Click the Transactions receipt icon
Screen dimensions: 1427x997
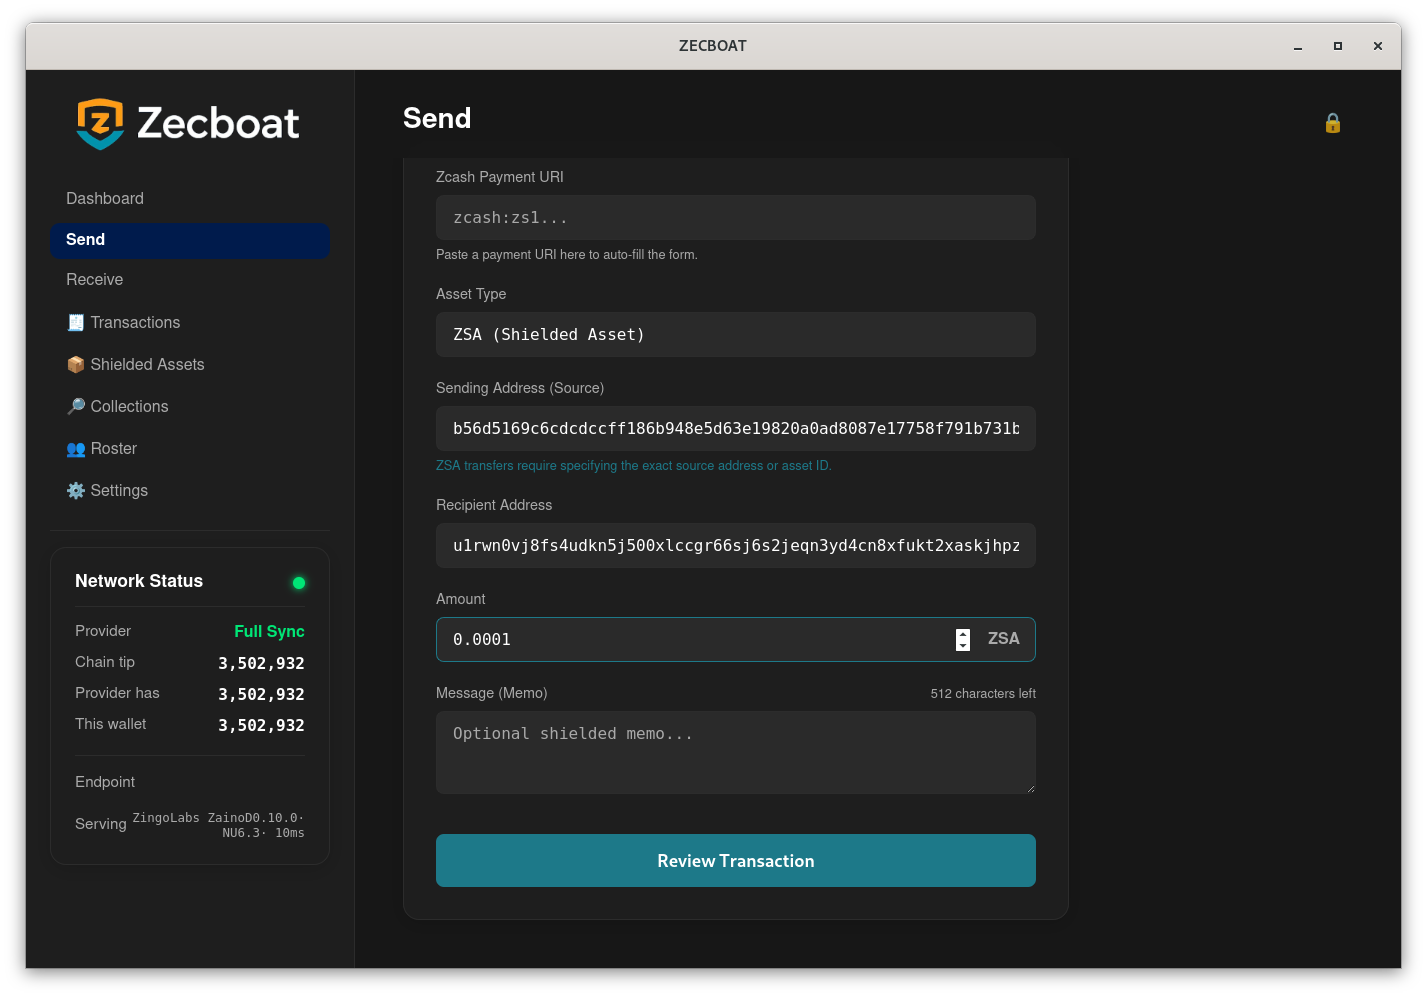[x=76, y=322]
